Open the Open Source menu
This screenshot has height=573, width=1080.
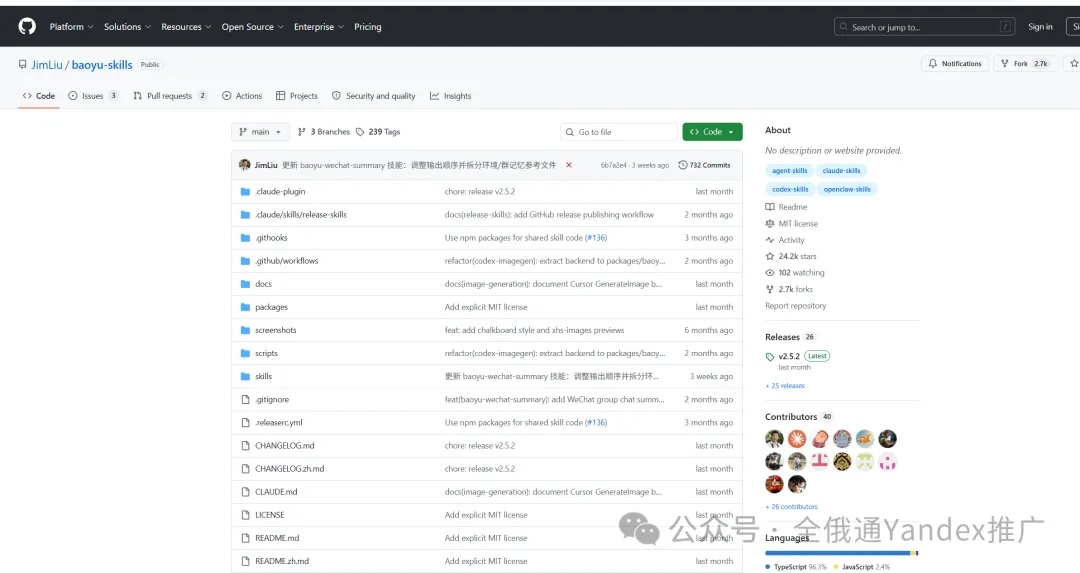pos(252,27)
